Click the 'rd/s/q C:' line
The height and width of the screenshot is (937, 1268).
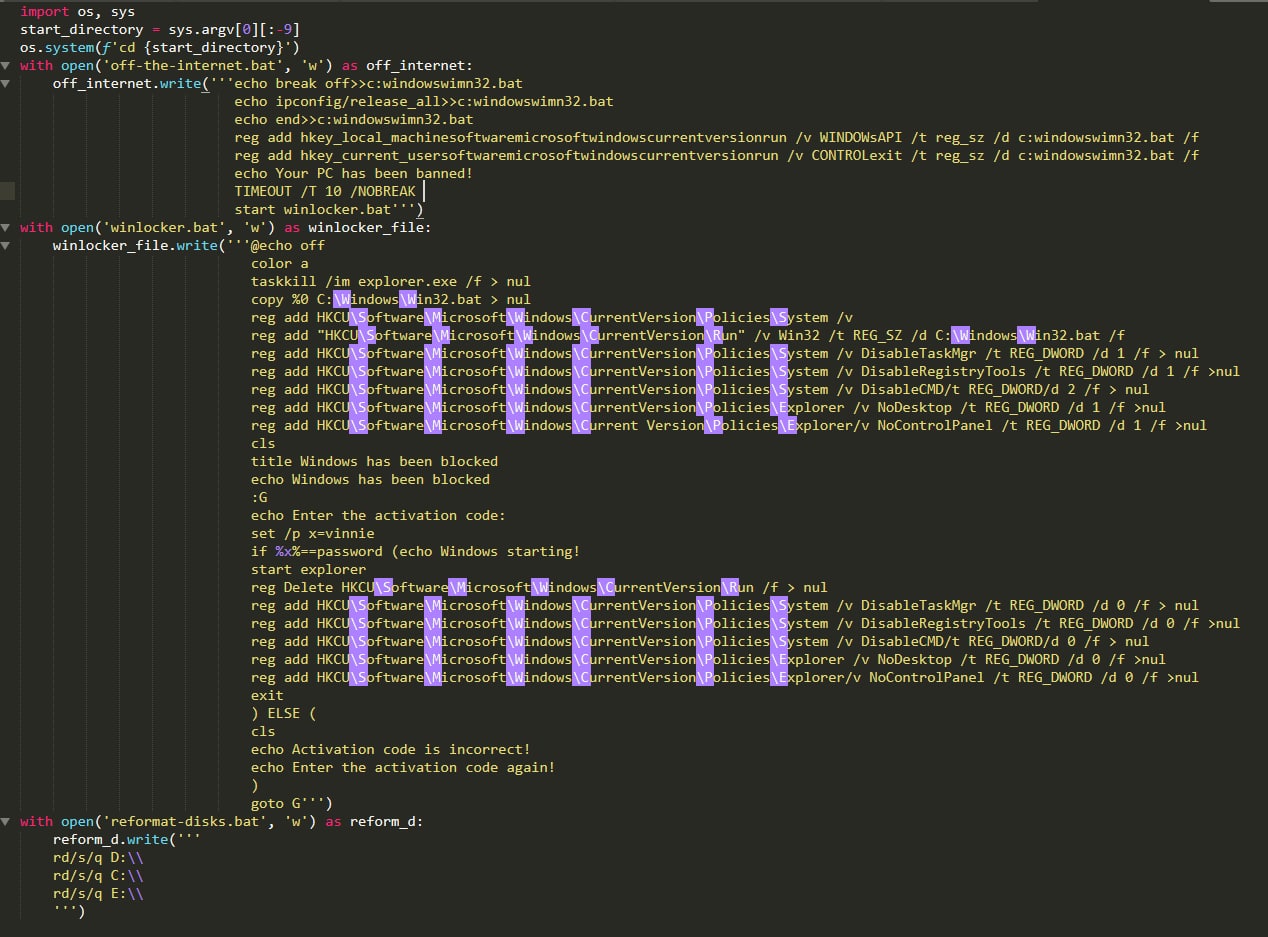point(98,875)
